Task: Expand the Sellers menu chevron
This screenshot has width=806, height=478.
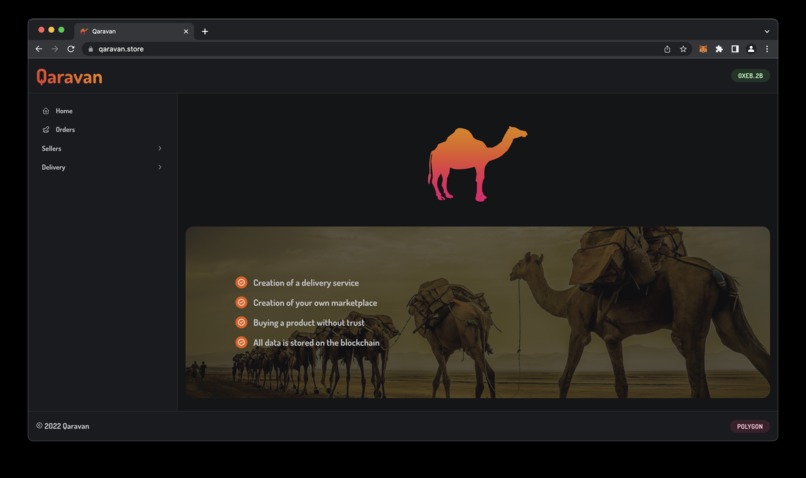Action: 160,149
